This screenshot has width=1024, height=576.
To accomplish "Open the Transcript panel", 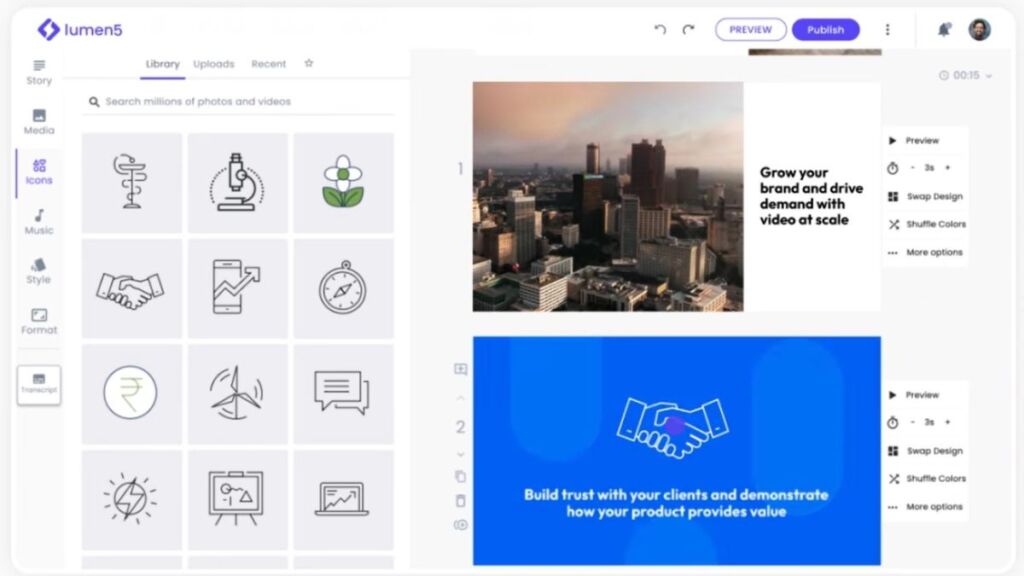I will [x=38, y=386].
